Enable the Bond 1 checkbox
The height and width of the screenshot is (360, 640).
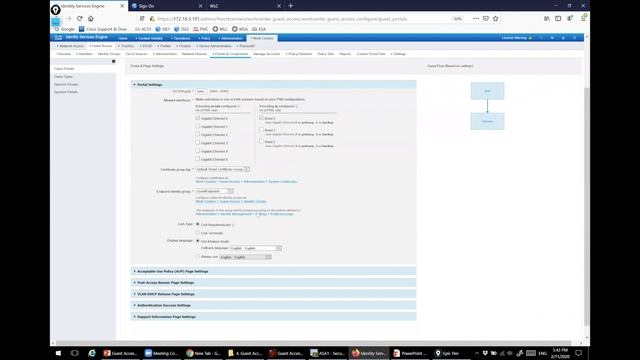click(x=261, y=130)
